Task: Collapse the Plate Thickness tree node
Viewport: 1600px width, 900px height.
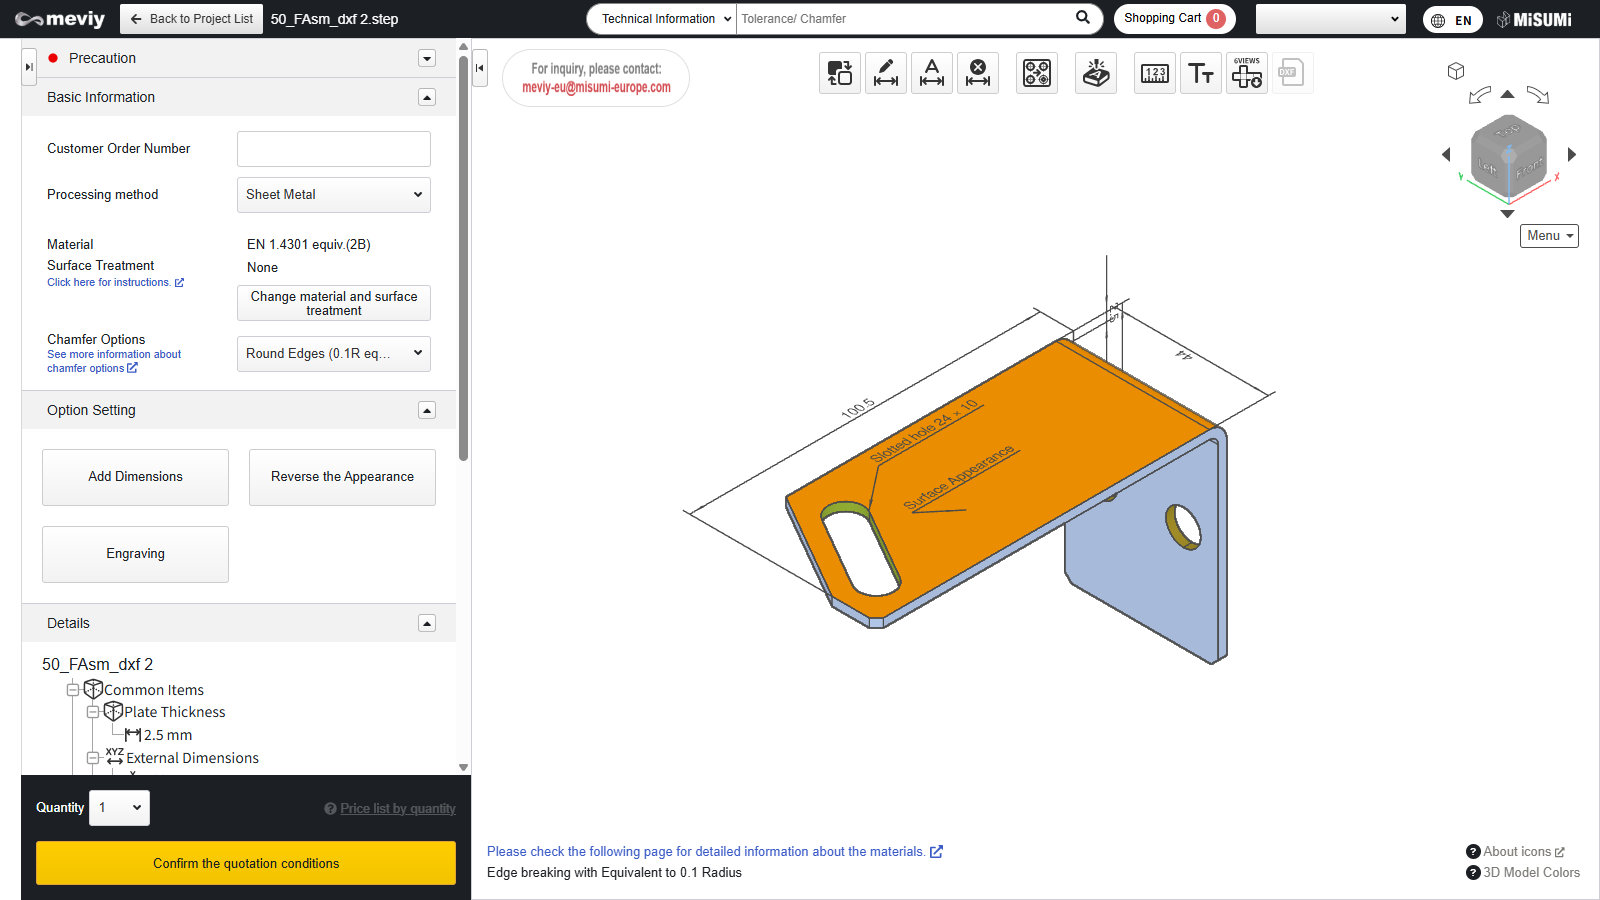Action: (x=93, y=712)
